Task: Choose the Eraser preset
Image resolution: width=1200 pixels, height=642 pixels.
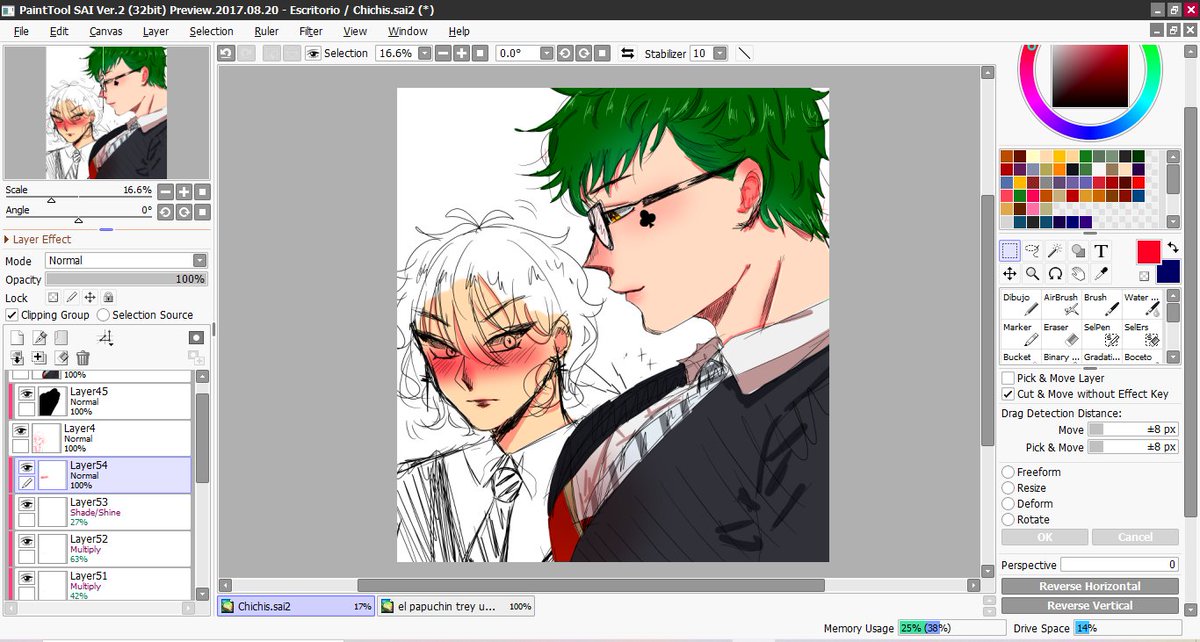Action: click(1061, 335)
